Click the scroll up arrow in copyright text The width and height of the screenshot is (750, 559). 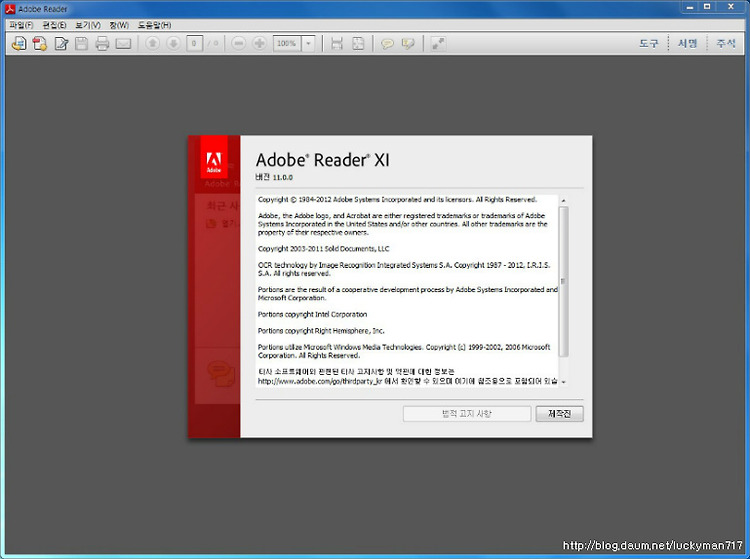pos(563,200)
